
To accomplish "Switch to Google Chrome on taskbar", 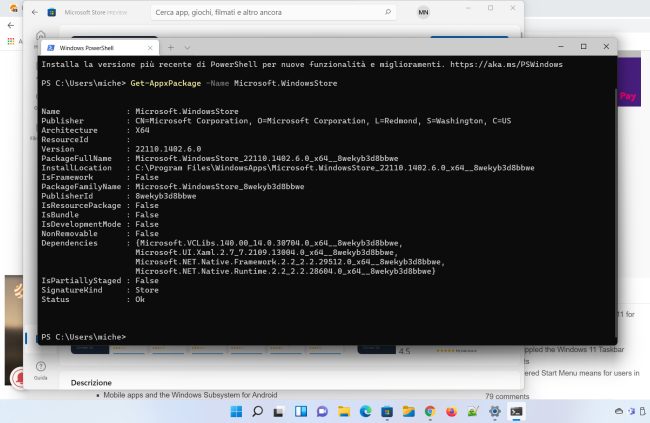I will 430,411.
